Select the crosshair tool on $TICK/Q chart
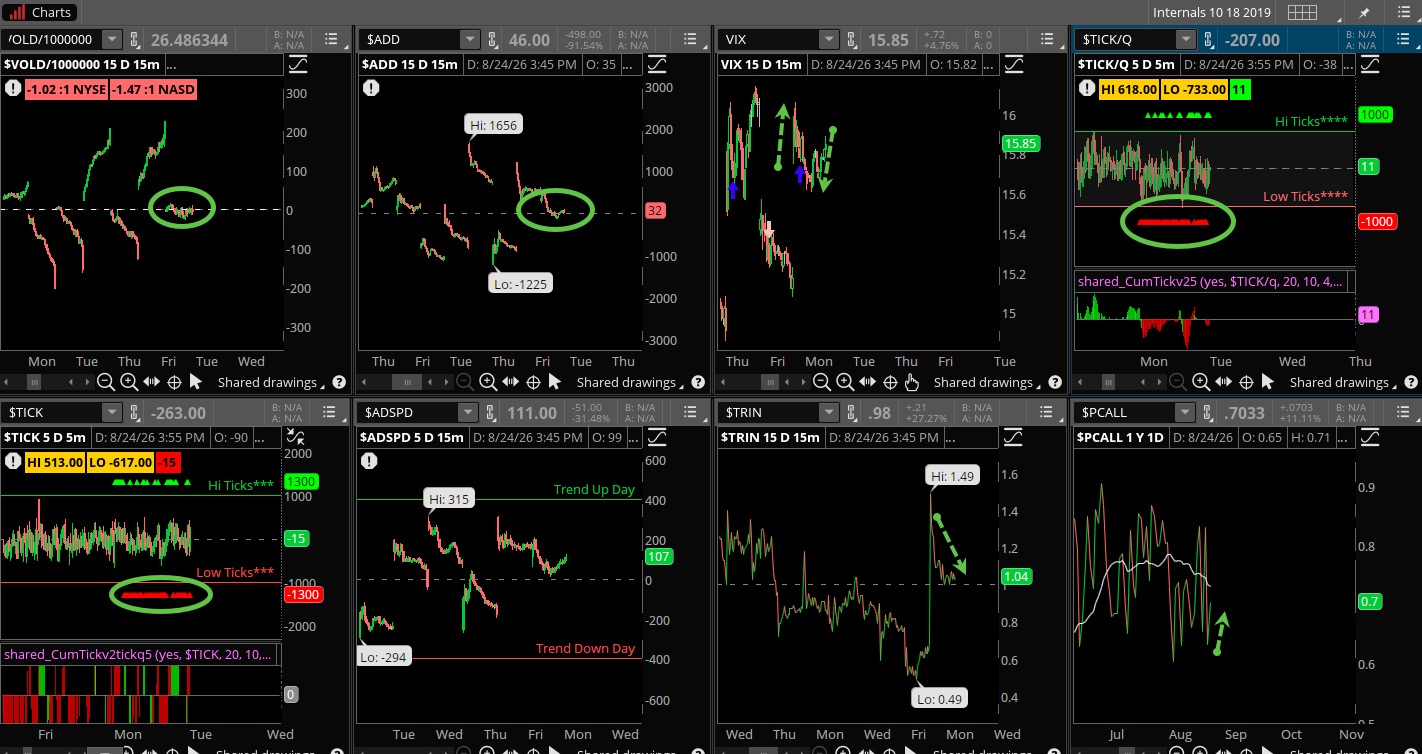This screenshot has width=1422, height=754. [1246, 382]
